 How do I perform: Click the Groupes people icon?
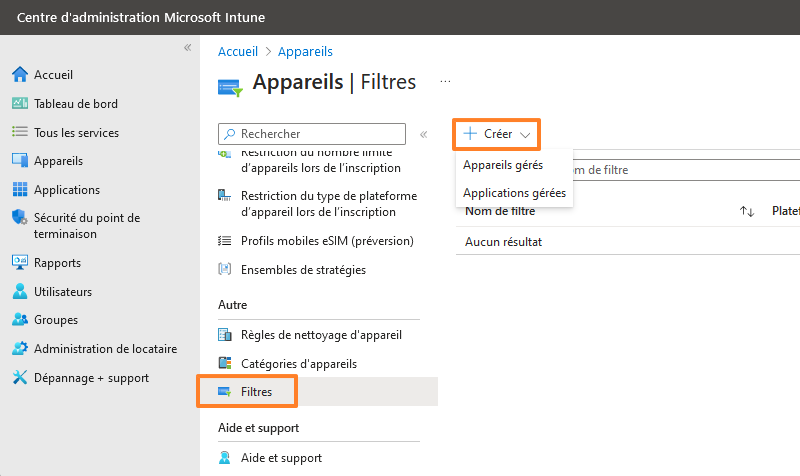20,320
